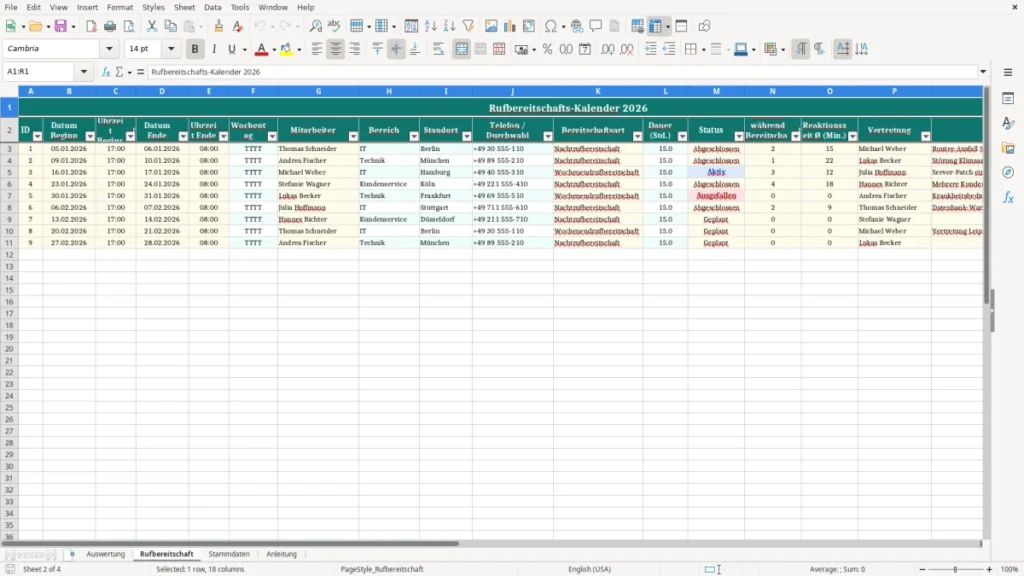Open Status column filter dropdown

click(x=739, y=136)
